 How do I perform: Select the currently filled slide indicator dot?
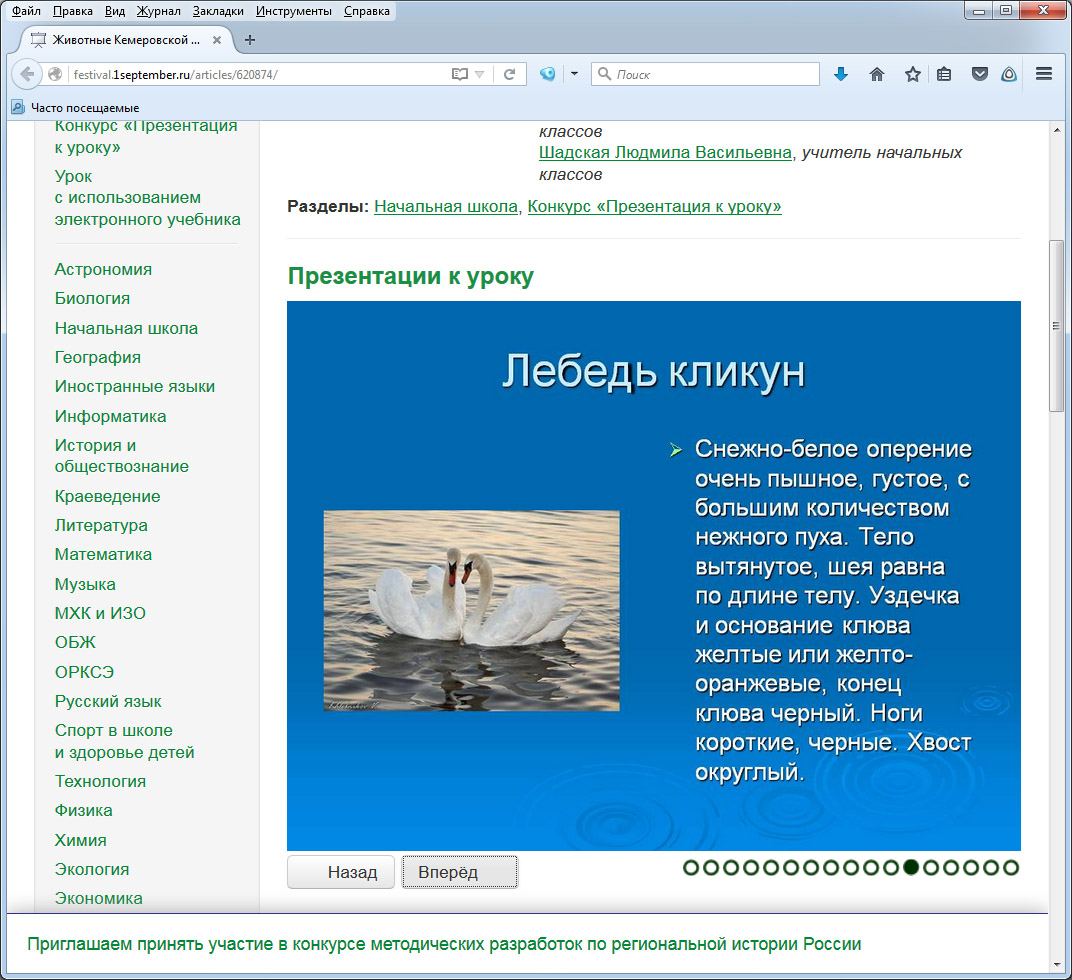click(911, 868)
